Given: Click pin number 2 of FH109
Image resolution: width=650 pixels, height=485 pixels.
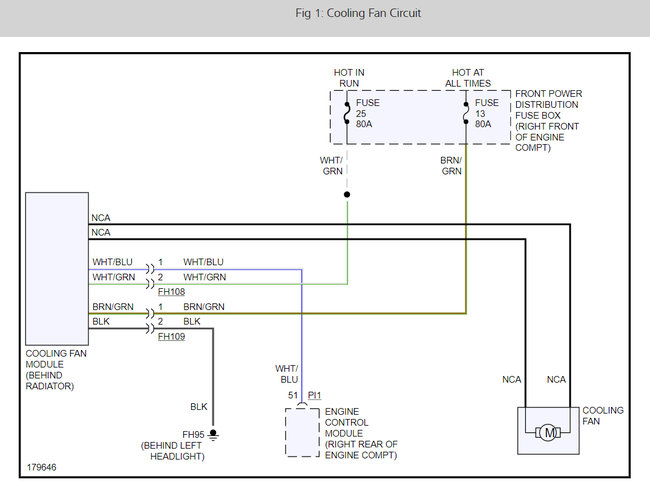Looking at the screenshot, I should (x=160, y=322).
